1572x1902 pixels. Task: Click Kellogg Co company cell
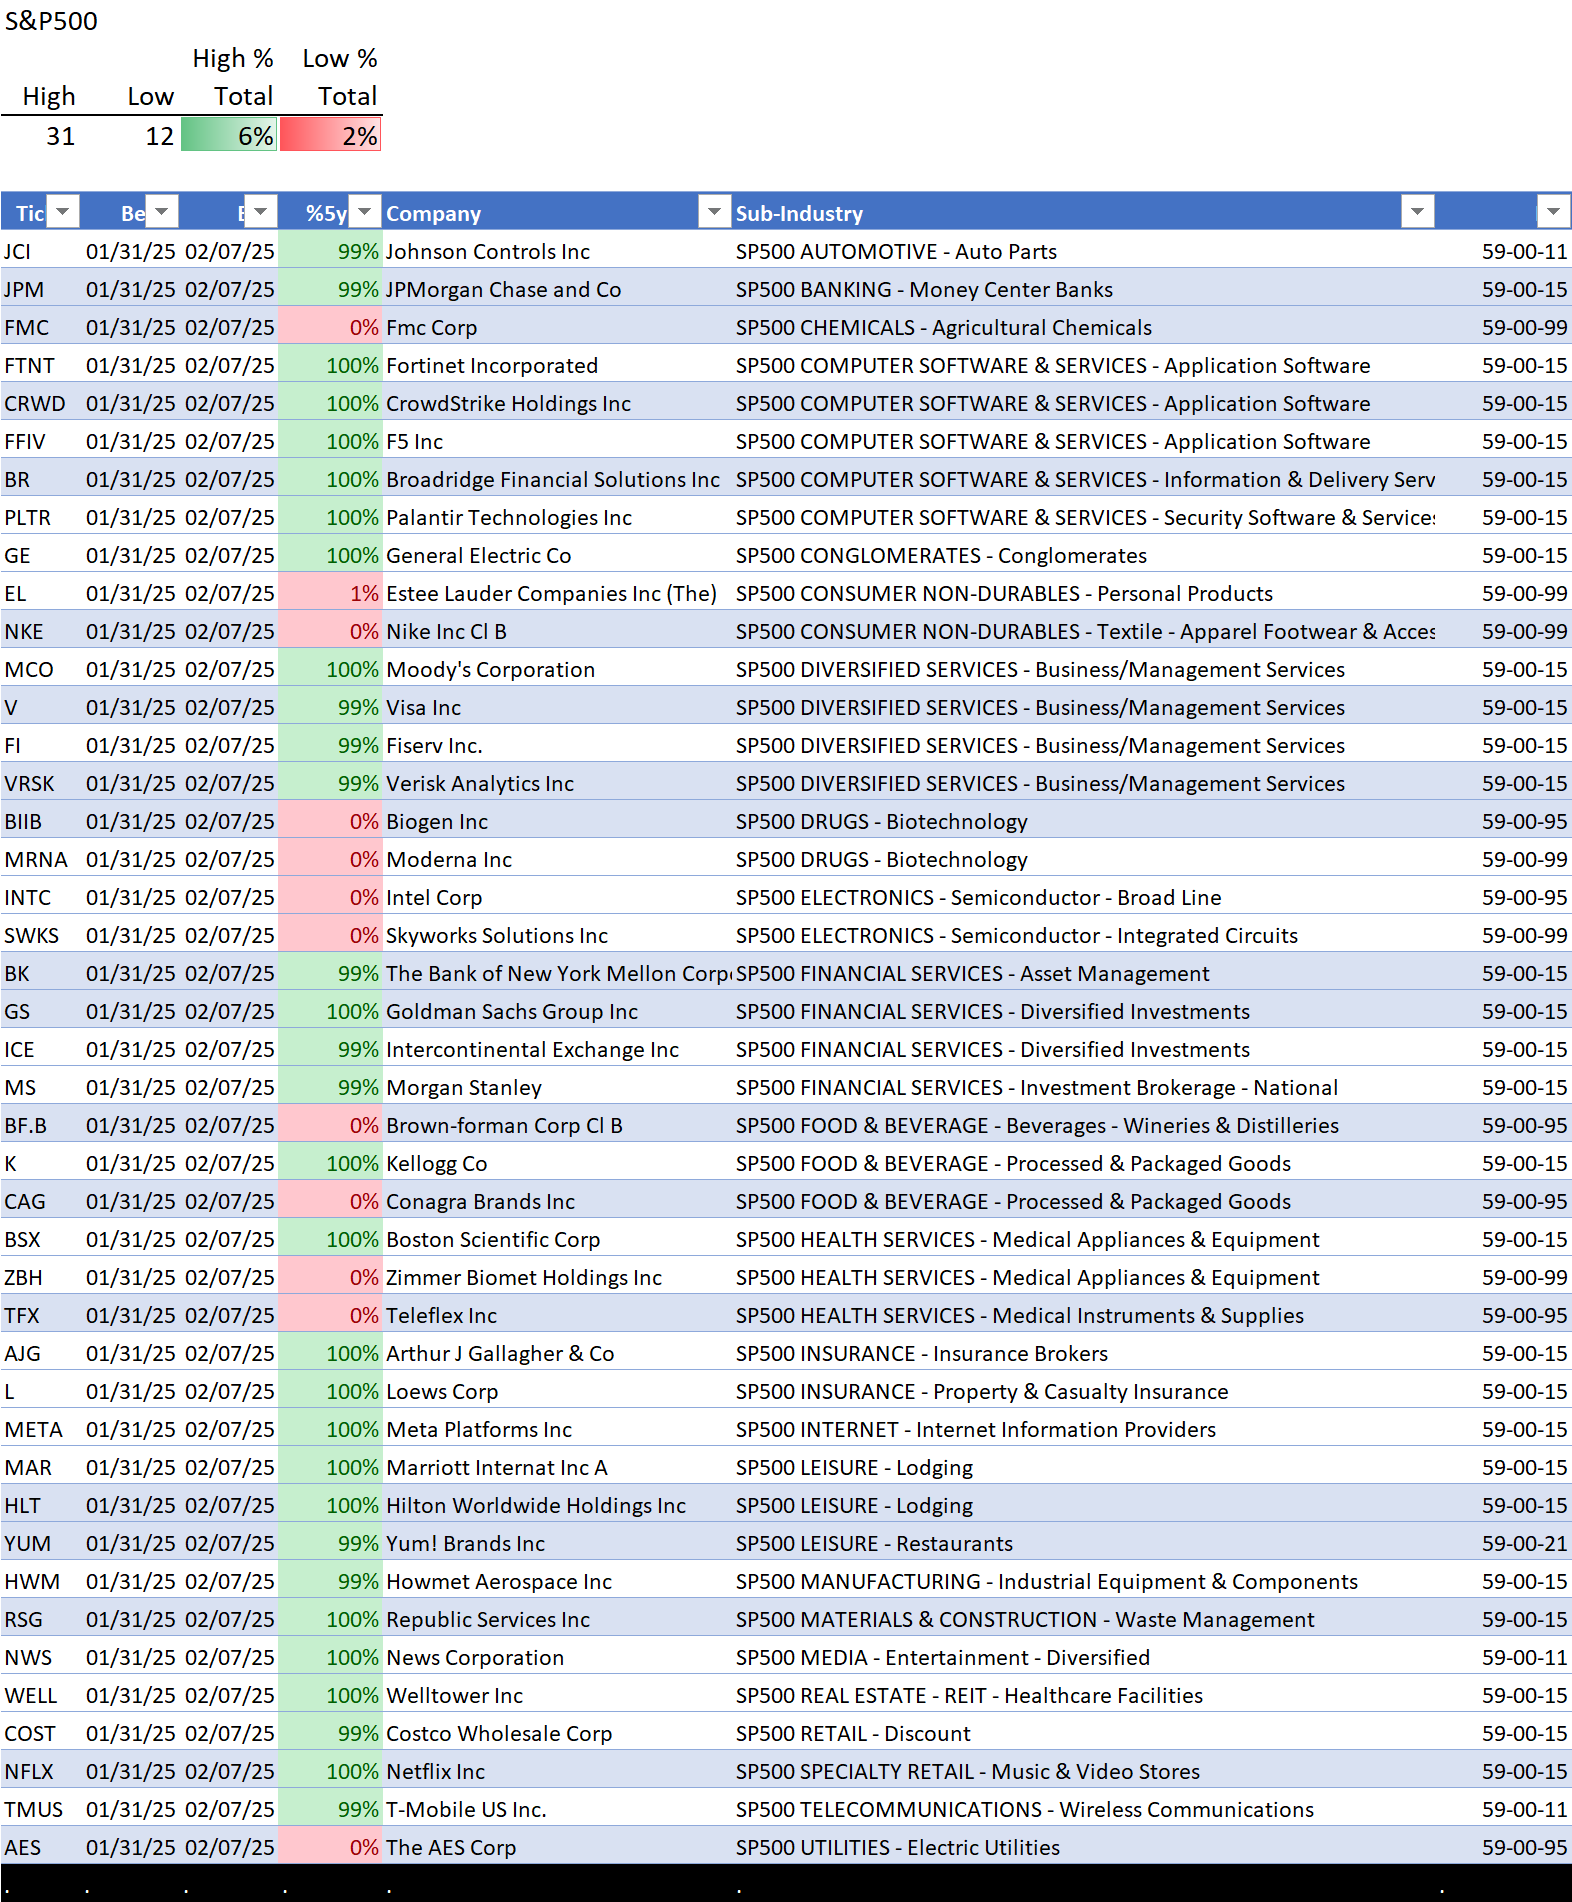click(x=556, y=1163)
